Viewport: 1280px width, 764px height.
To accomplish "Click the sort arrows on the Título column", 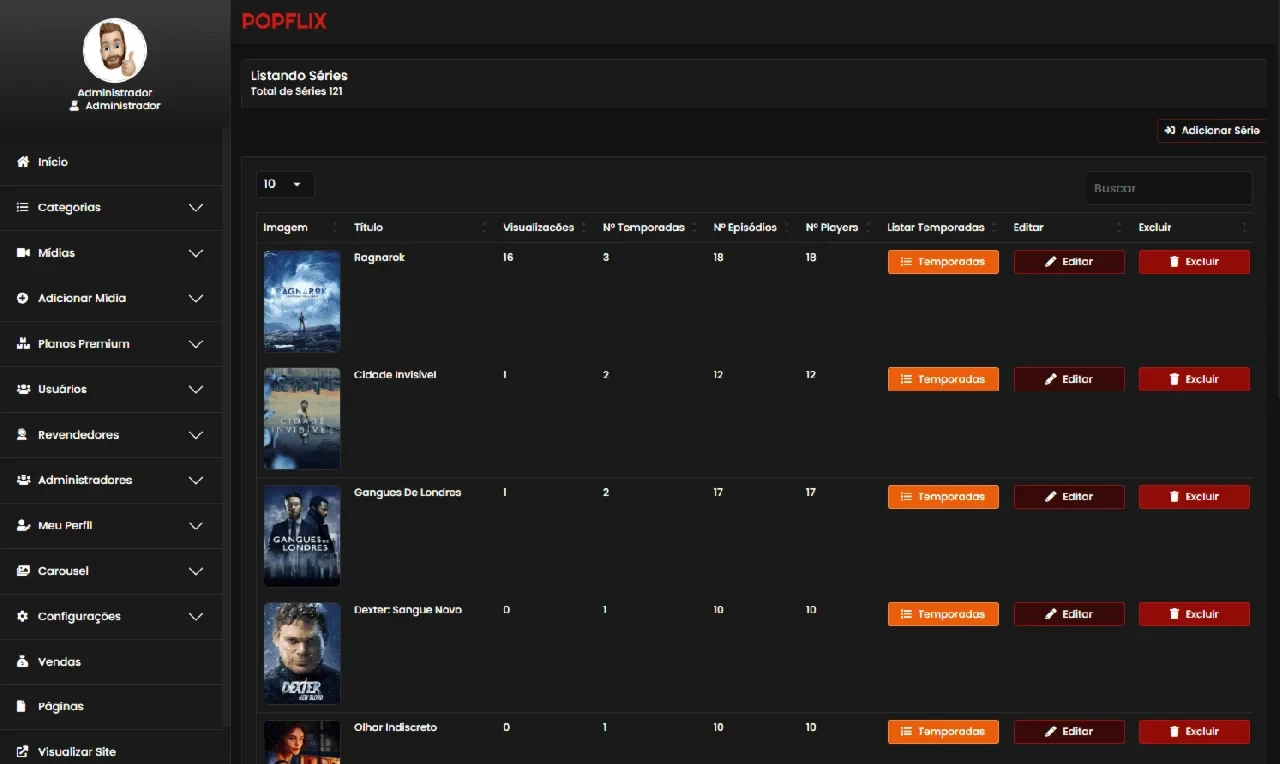I will click(484, 227).
